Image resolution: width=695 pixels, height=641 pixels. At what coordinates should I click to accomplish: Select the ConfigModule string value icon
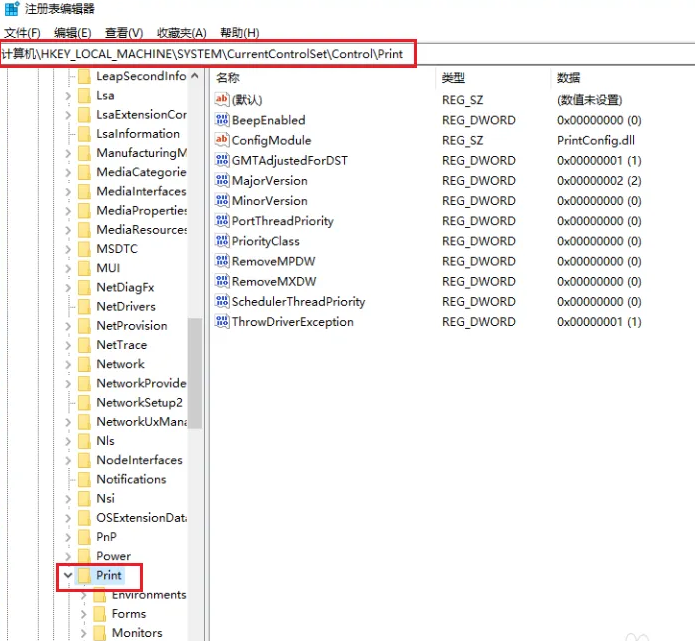click(x=222, y=140)
